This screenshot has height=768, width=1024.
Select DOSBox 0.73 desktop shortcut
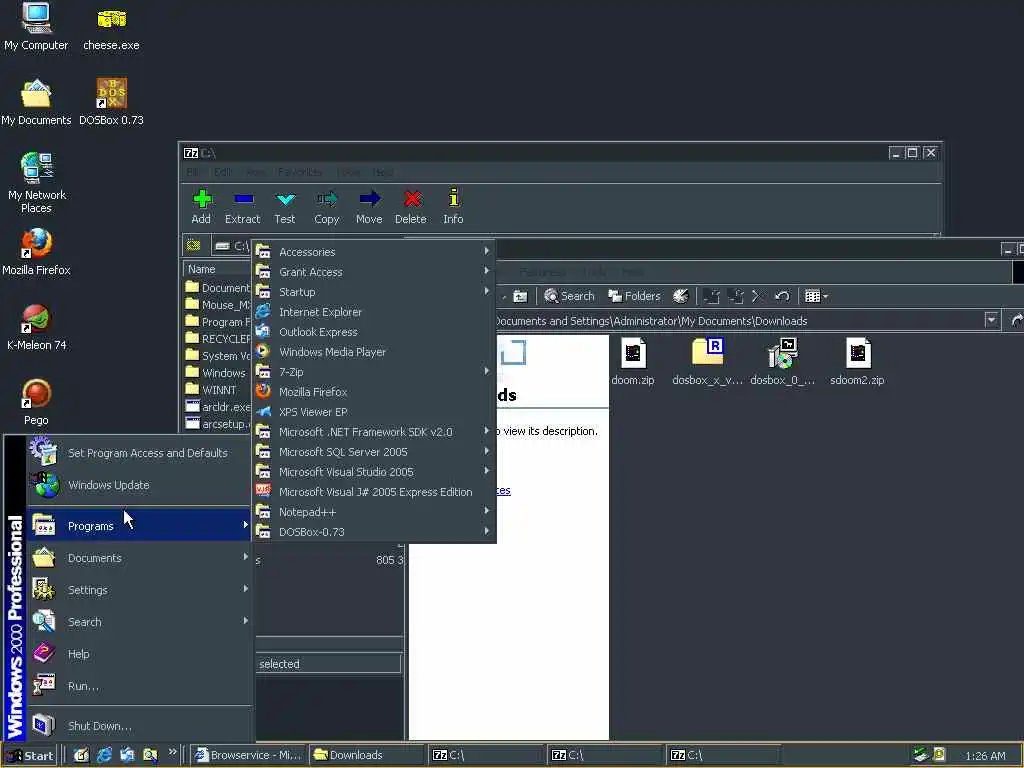(x=111, y=102)
